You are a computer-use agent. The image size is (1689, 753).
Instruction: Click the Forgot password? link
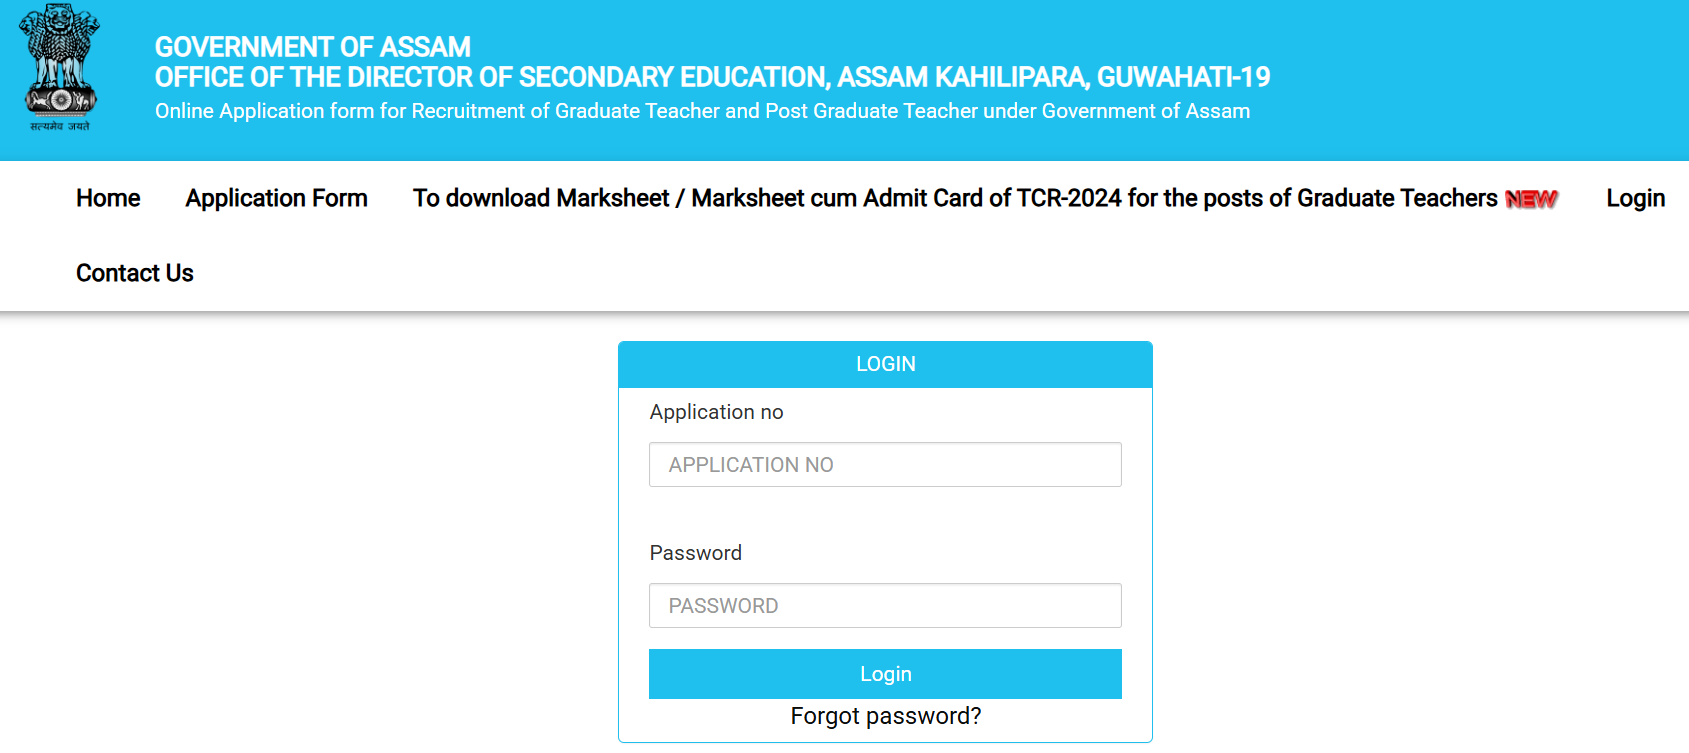point(885,716)
